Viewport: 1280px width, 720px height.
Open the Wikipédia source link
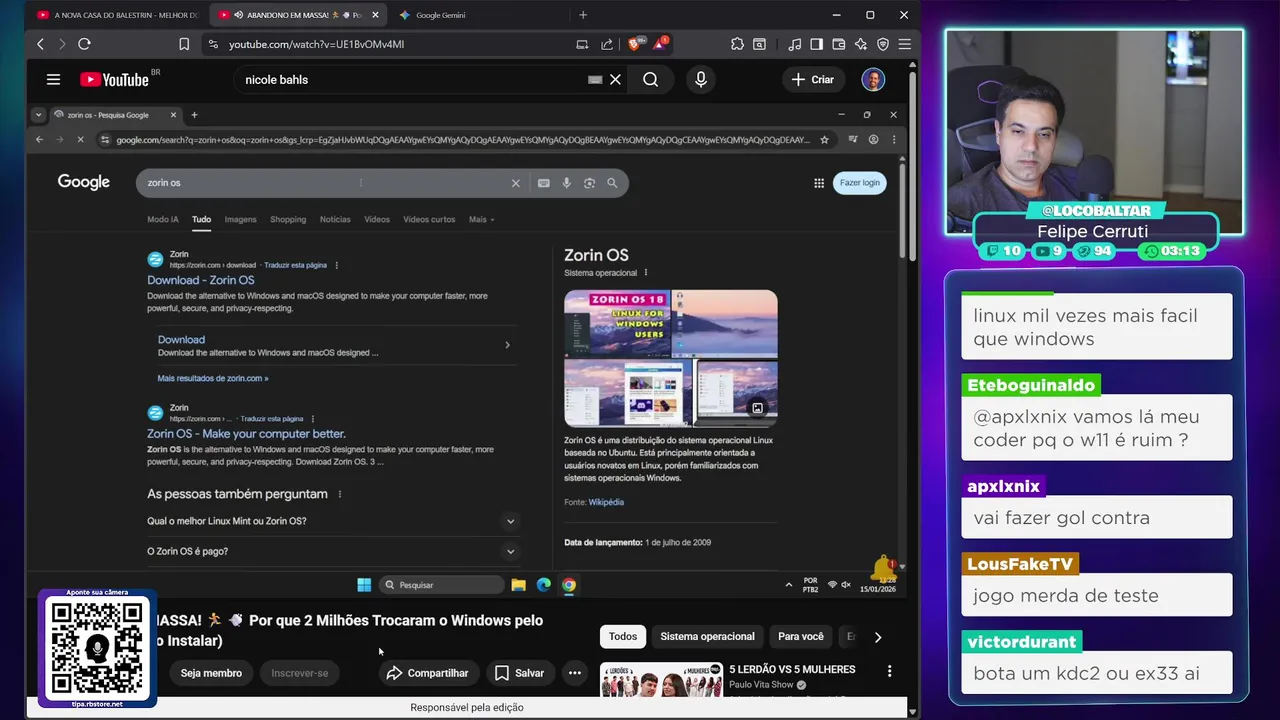coord(606,502)
